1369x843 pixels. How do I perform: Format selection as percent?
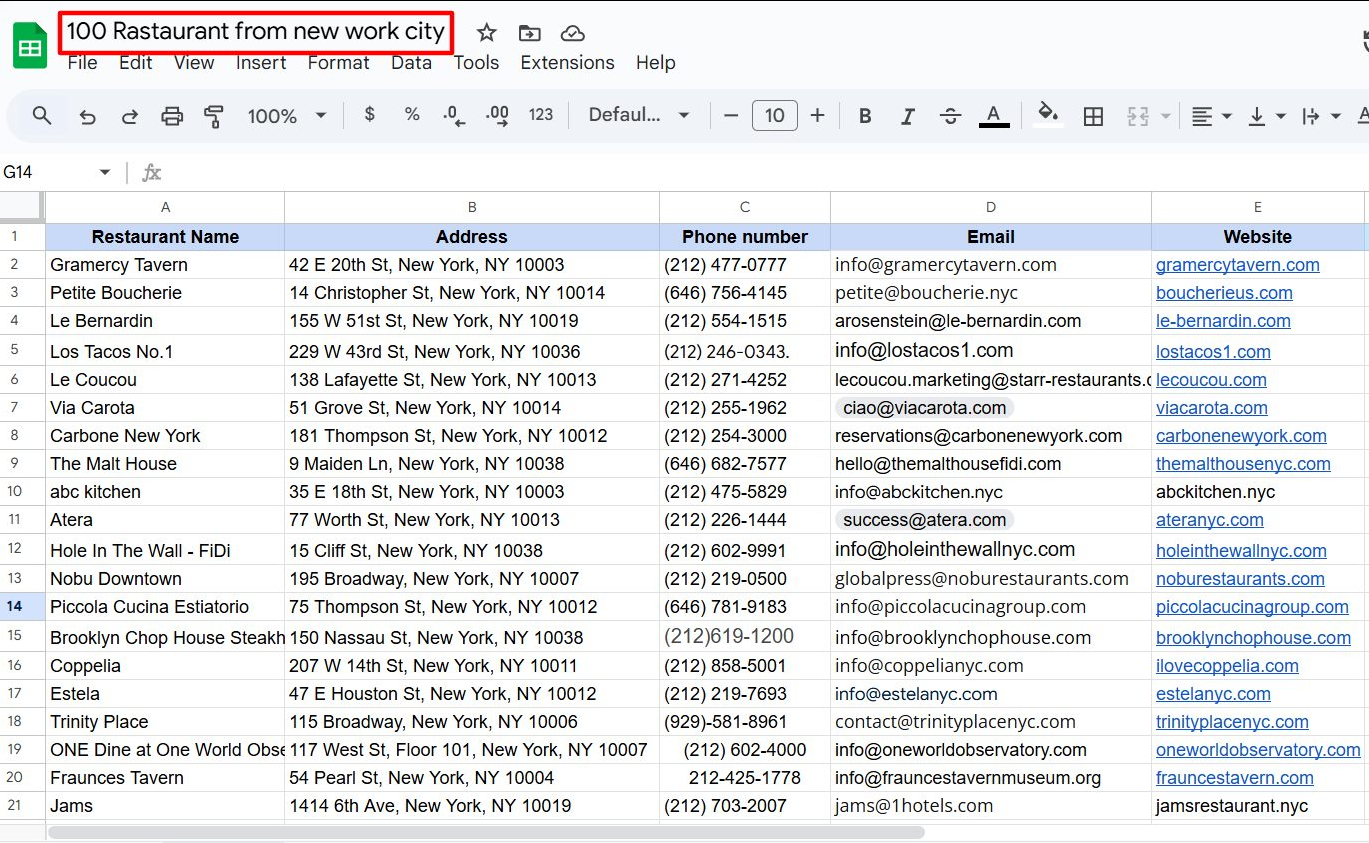point(411,115)
